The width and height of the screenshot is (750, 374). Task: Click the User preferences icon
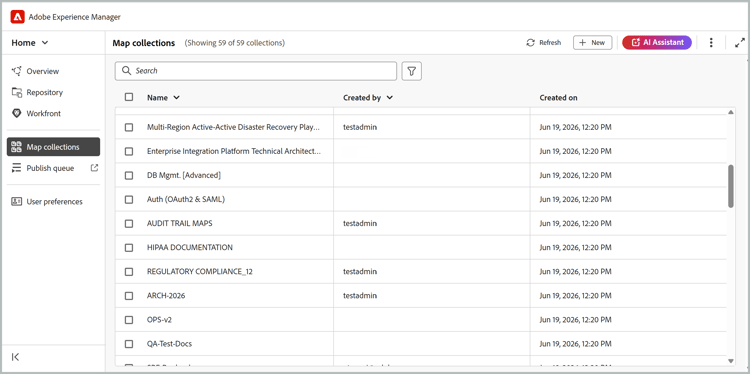[17, 201]
